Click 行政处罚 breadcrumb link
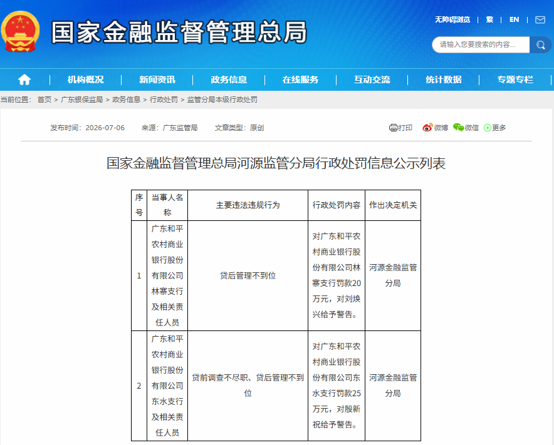The image size is (554, 445). [164, 100]
